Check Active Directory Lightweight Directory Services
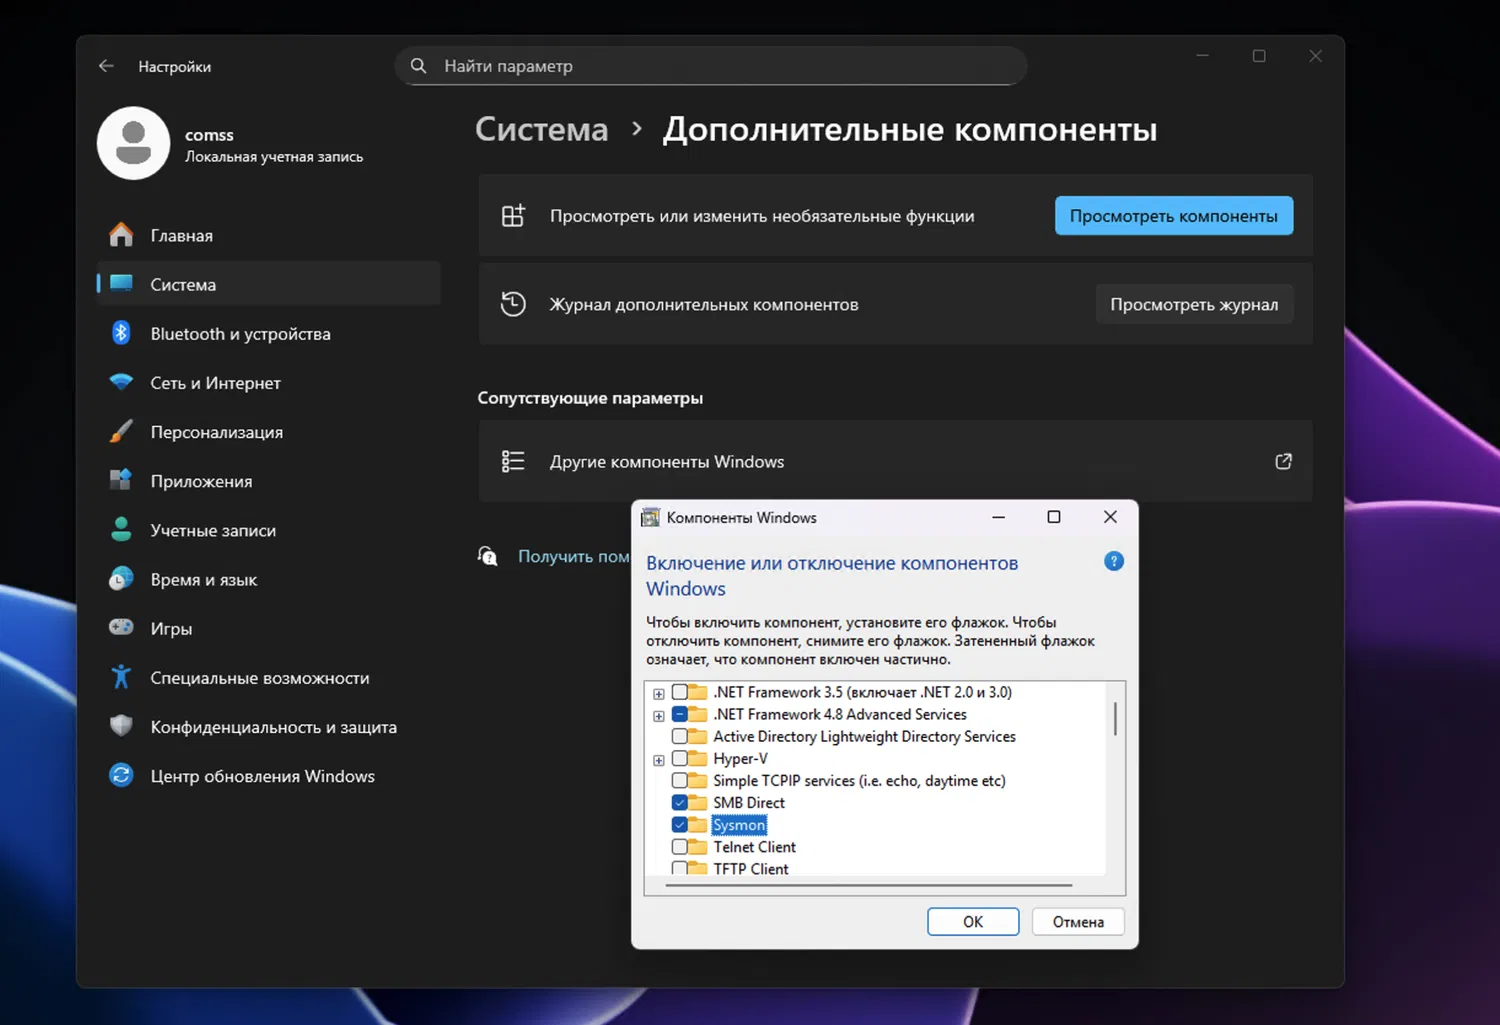Image resolution: width=1500 pixels, height=1025 pixels. pyautogui.click(x=680, y=736)
